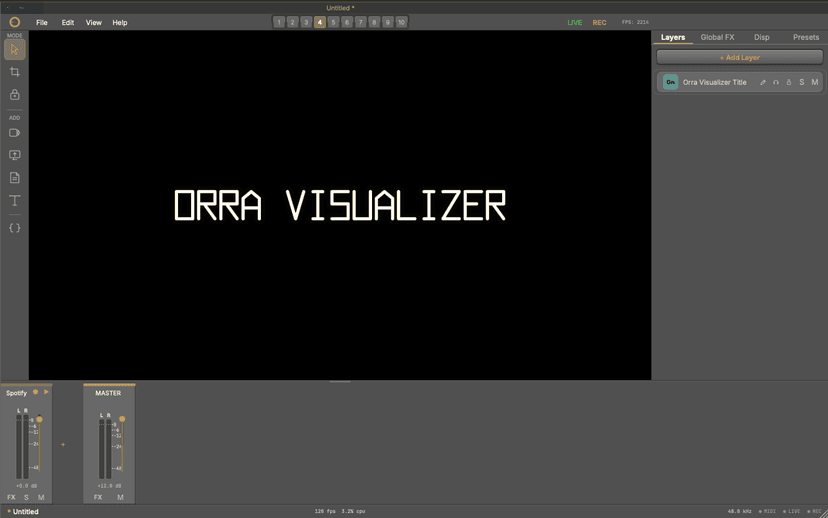The width and height of the screenshot is (828, 518).
Task: Add a video source from sidebar
Action: [x=14, y=133]
